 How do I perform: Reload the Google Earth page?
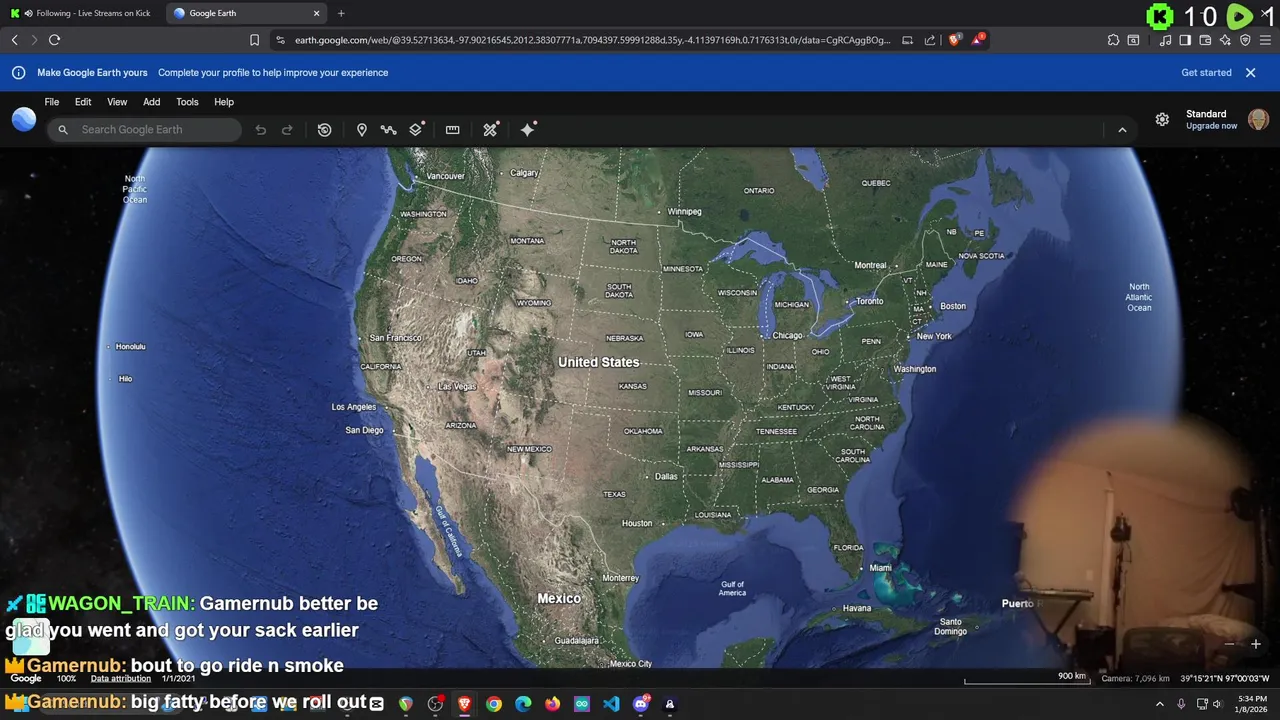point(54,40)
